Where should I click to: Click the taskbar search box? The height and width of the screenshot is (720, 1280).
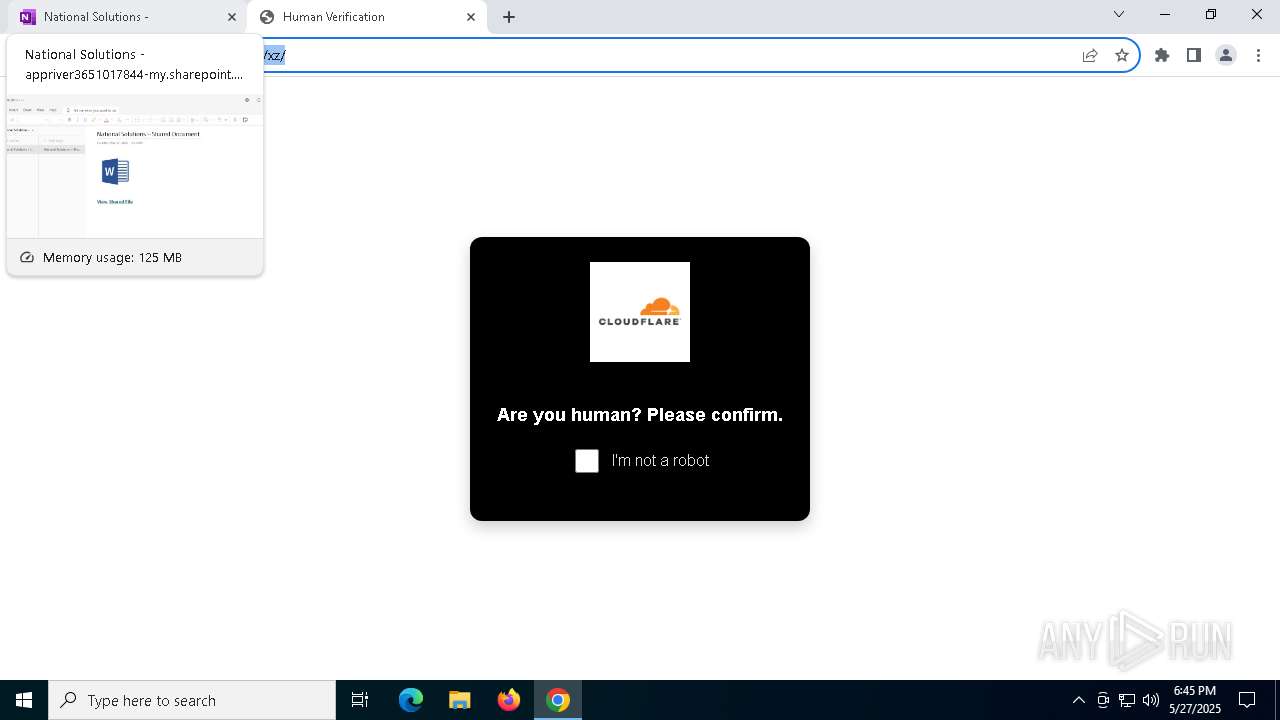pyautogui.click(x=192, y=700)
